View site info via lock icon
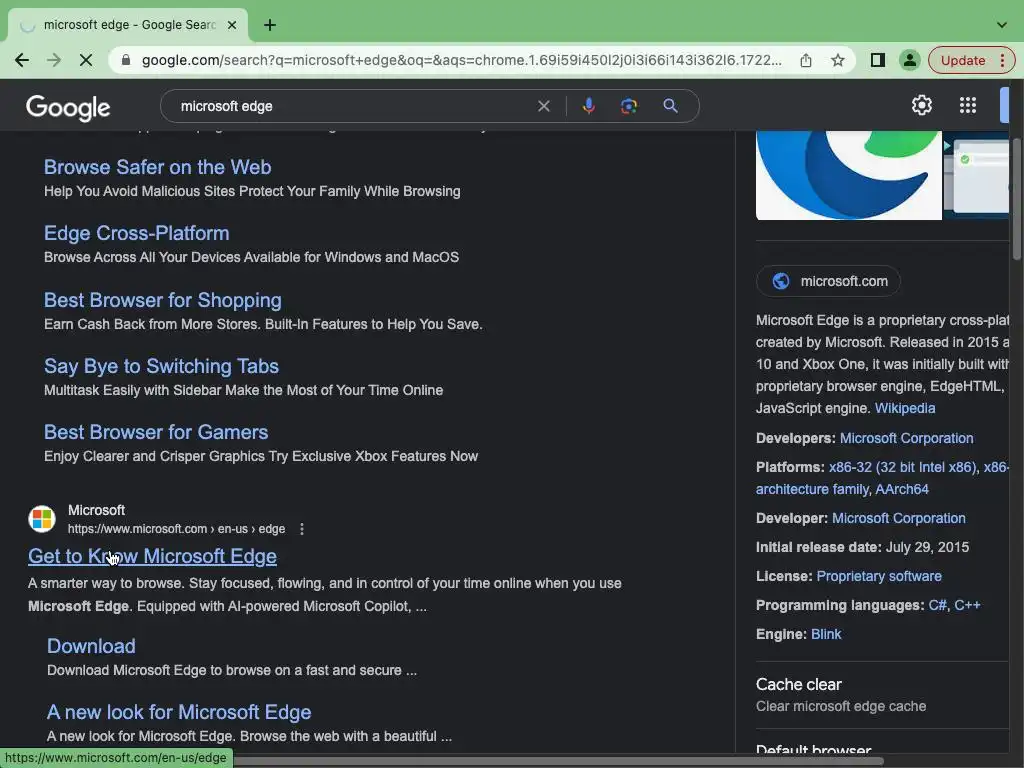Image resolution: width=1024 pixels, height=768 pixels. (126, 60)
